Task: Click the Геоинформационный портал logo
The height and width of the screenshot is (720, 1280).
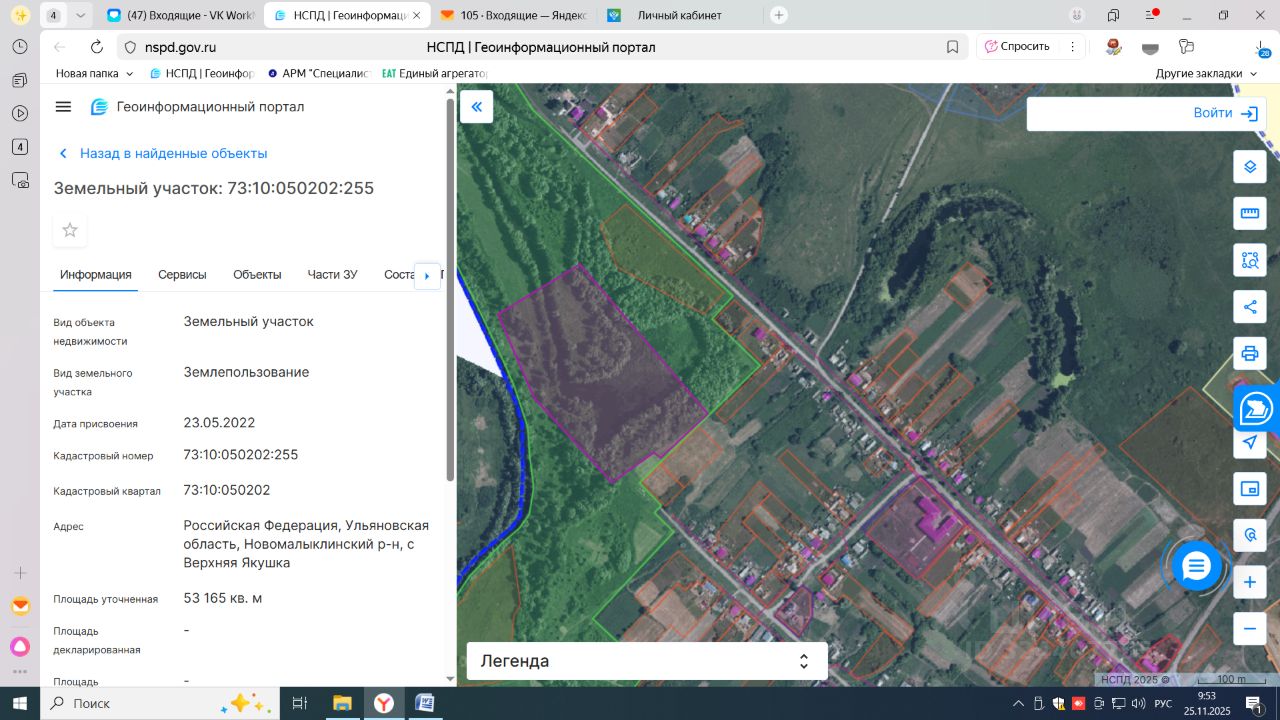Action: [197, 107]
